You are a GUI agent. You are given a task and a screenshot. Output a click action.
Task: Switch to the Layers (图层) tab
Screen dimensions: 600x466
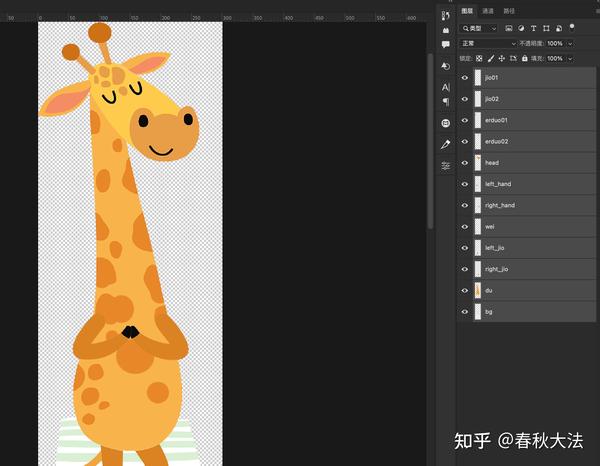(x=467, y=11)
